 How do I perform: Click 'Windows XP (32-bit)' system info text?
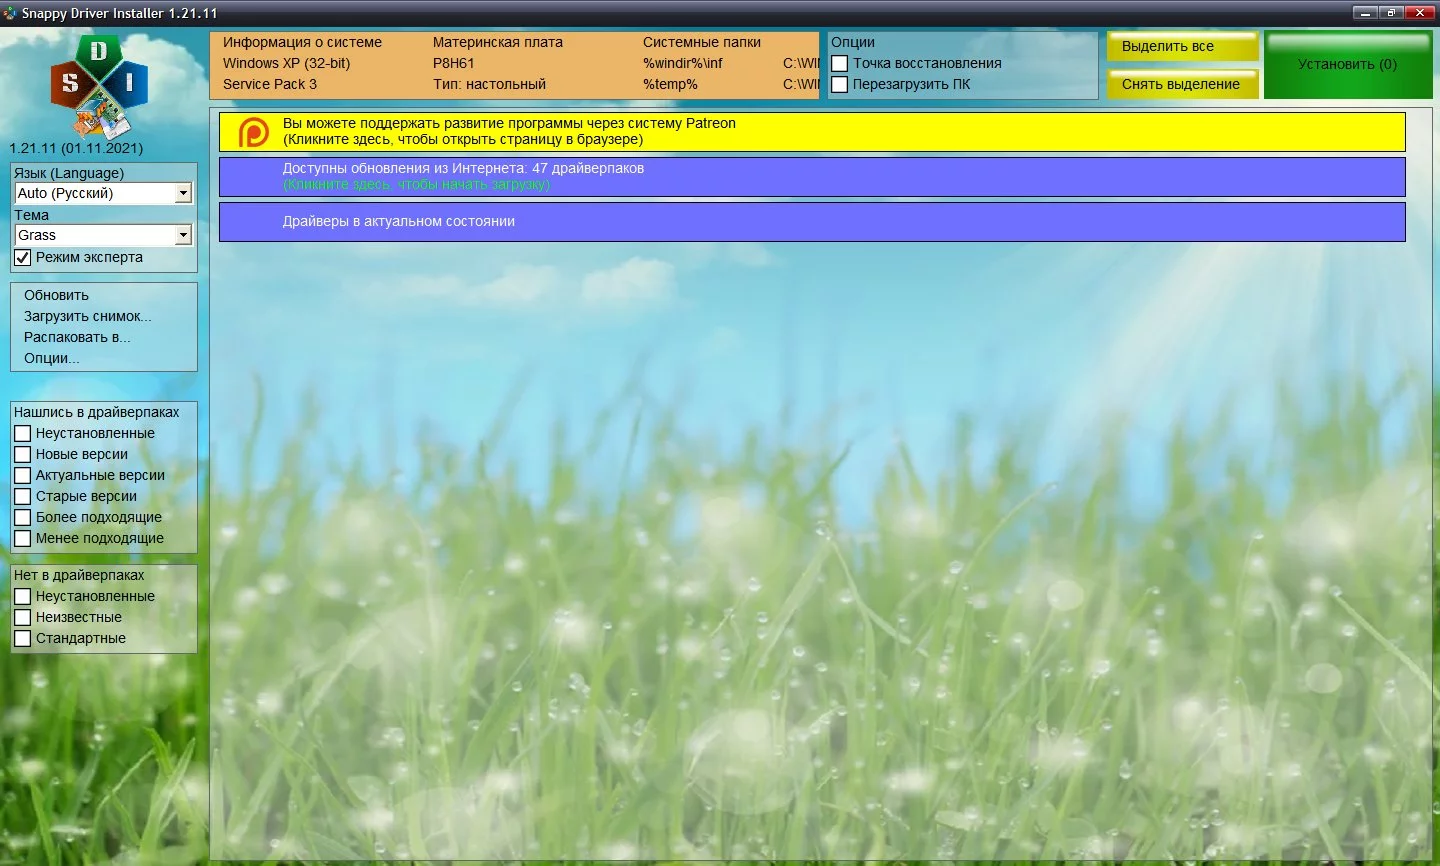(x=286, y=63)
